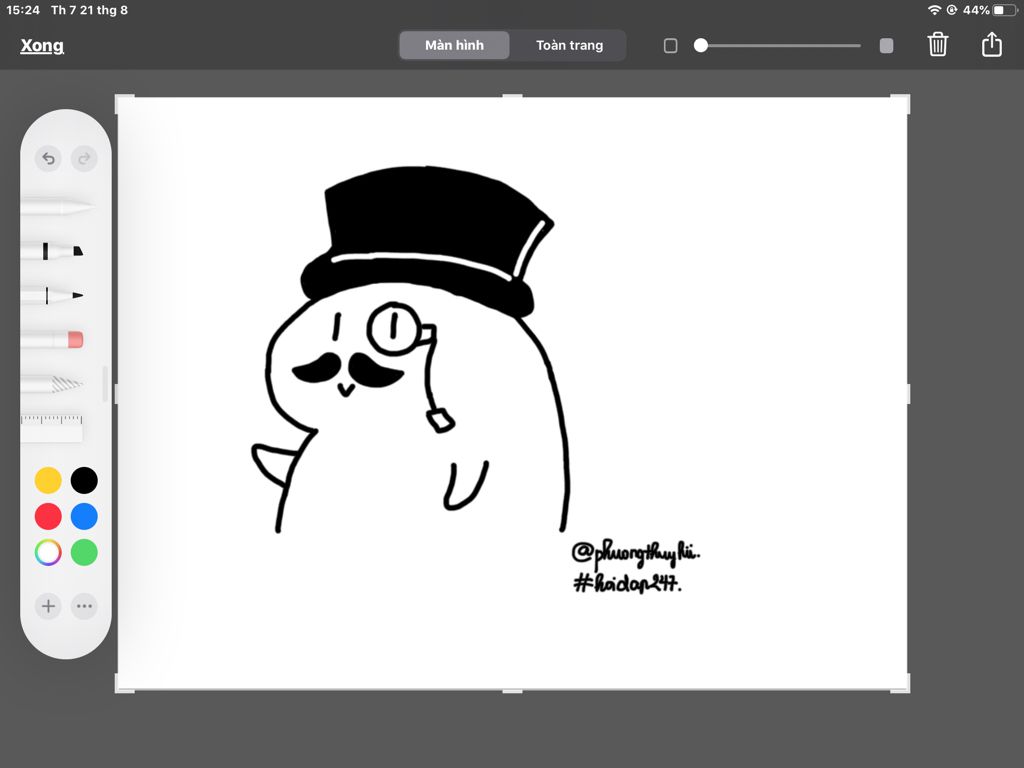
Task: Select the marker highlighter tool
Action: (x=53, y=251)
